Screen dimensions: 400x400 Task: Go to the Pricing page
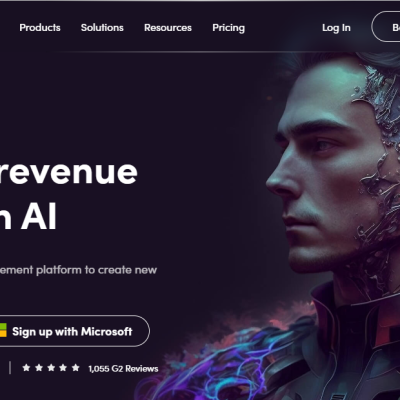[x=228, y=28]
